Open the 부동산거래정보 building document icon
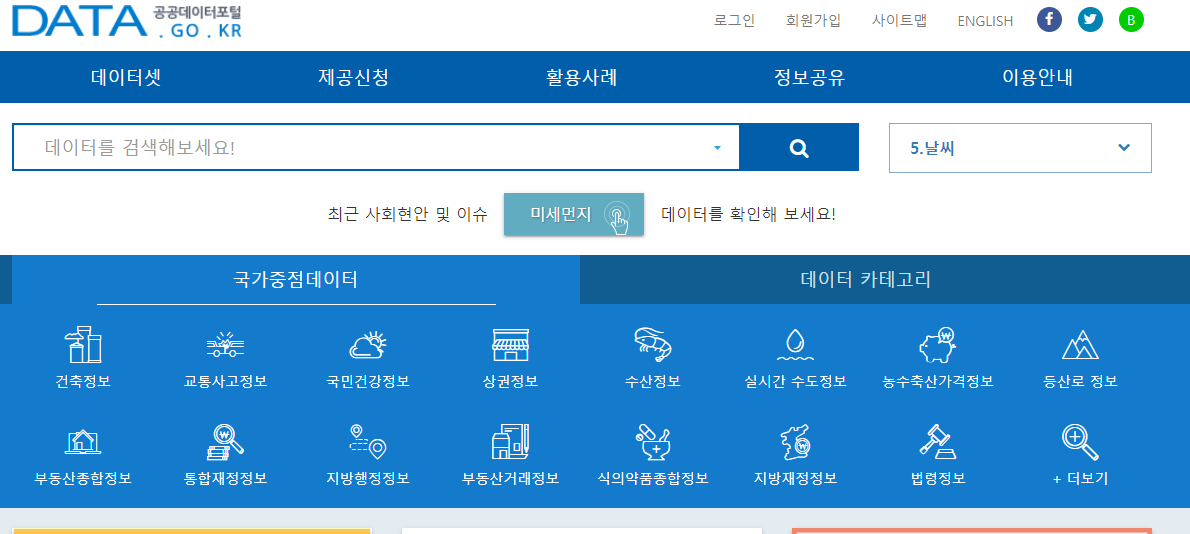1190x534 pixels. pos(510,442)
